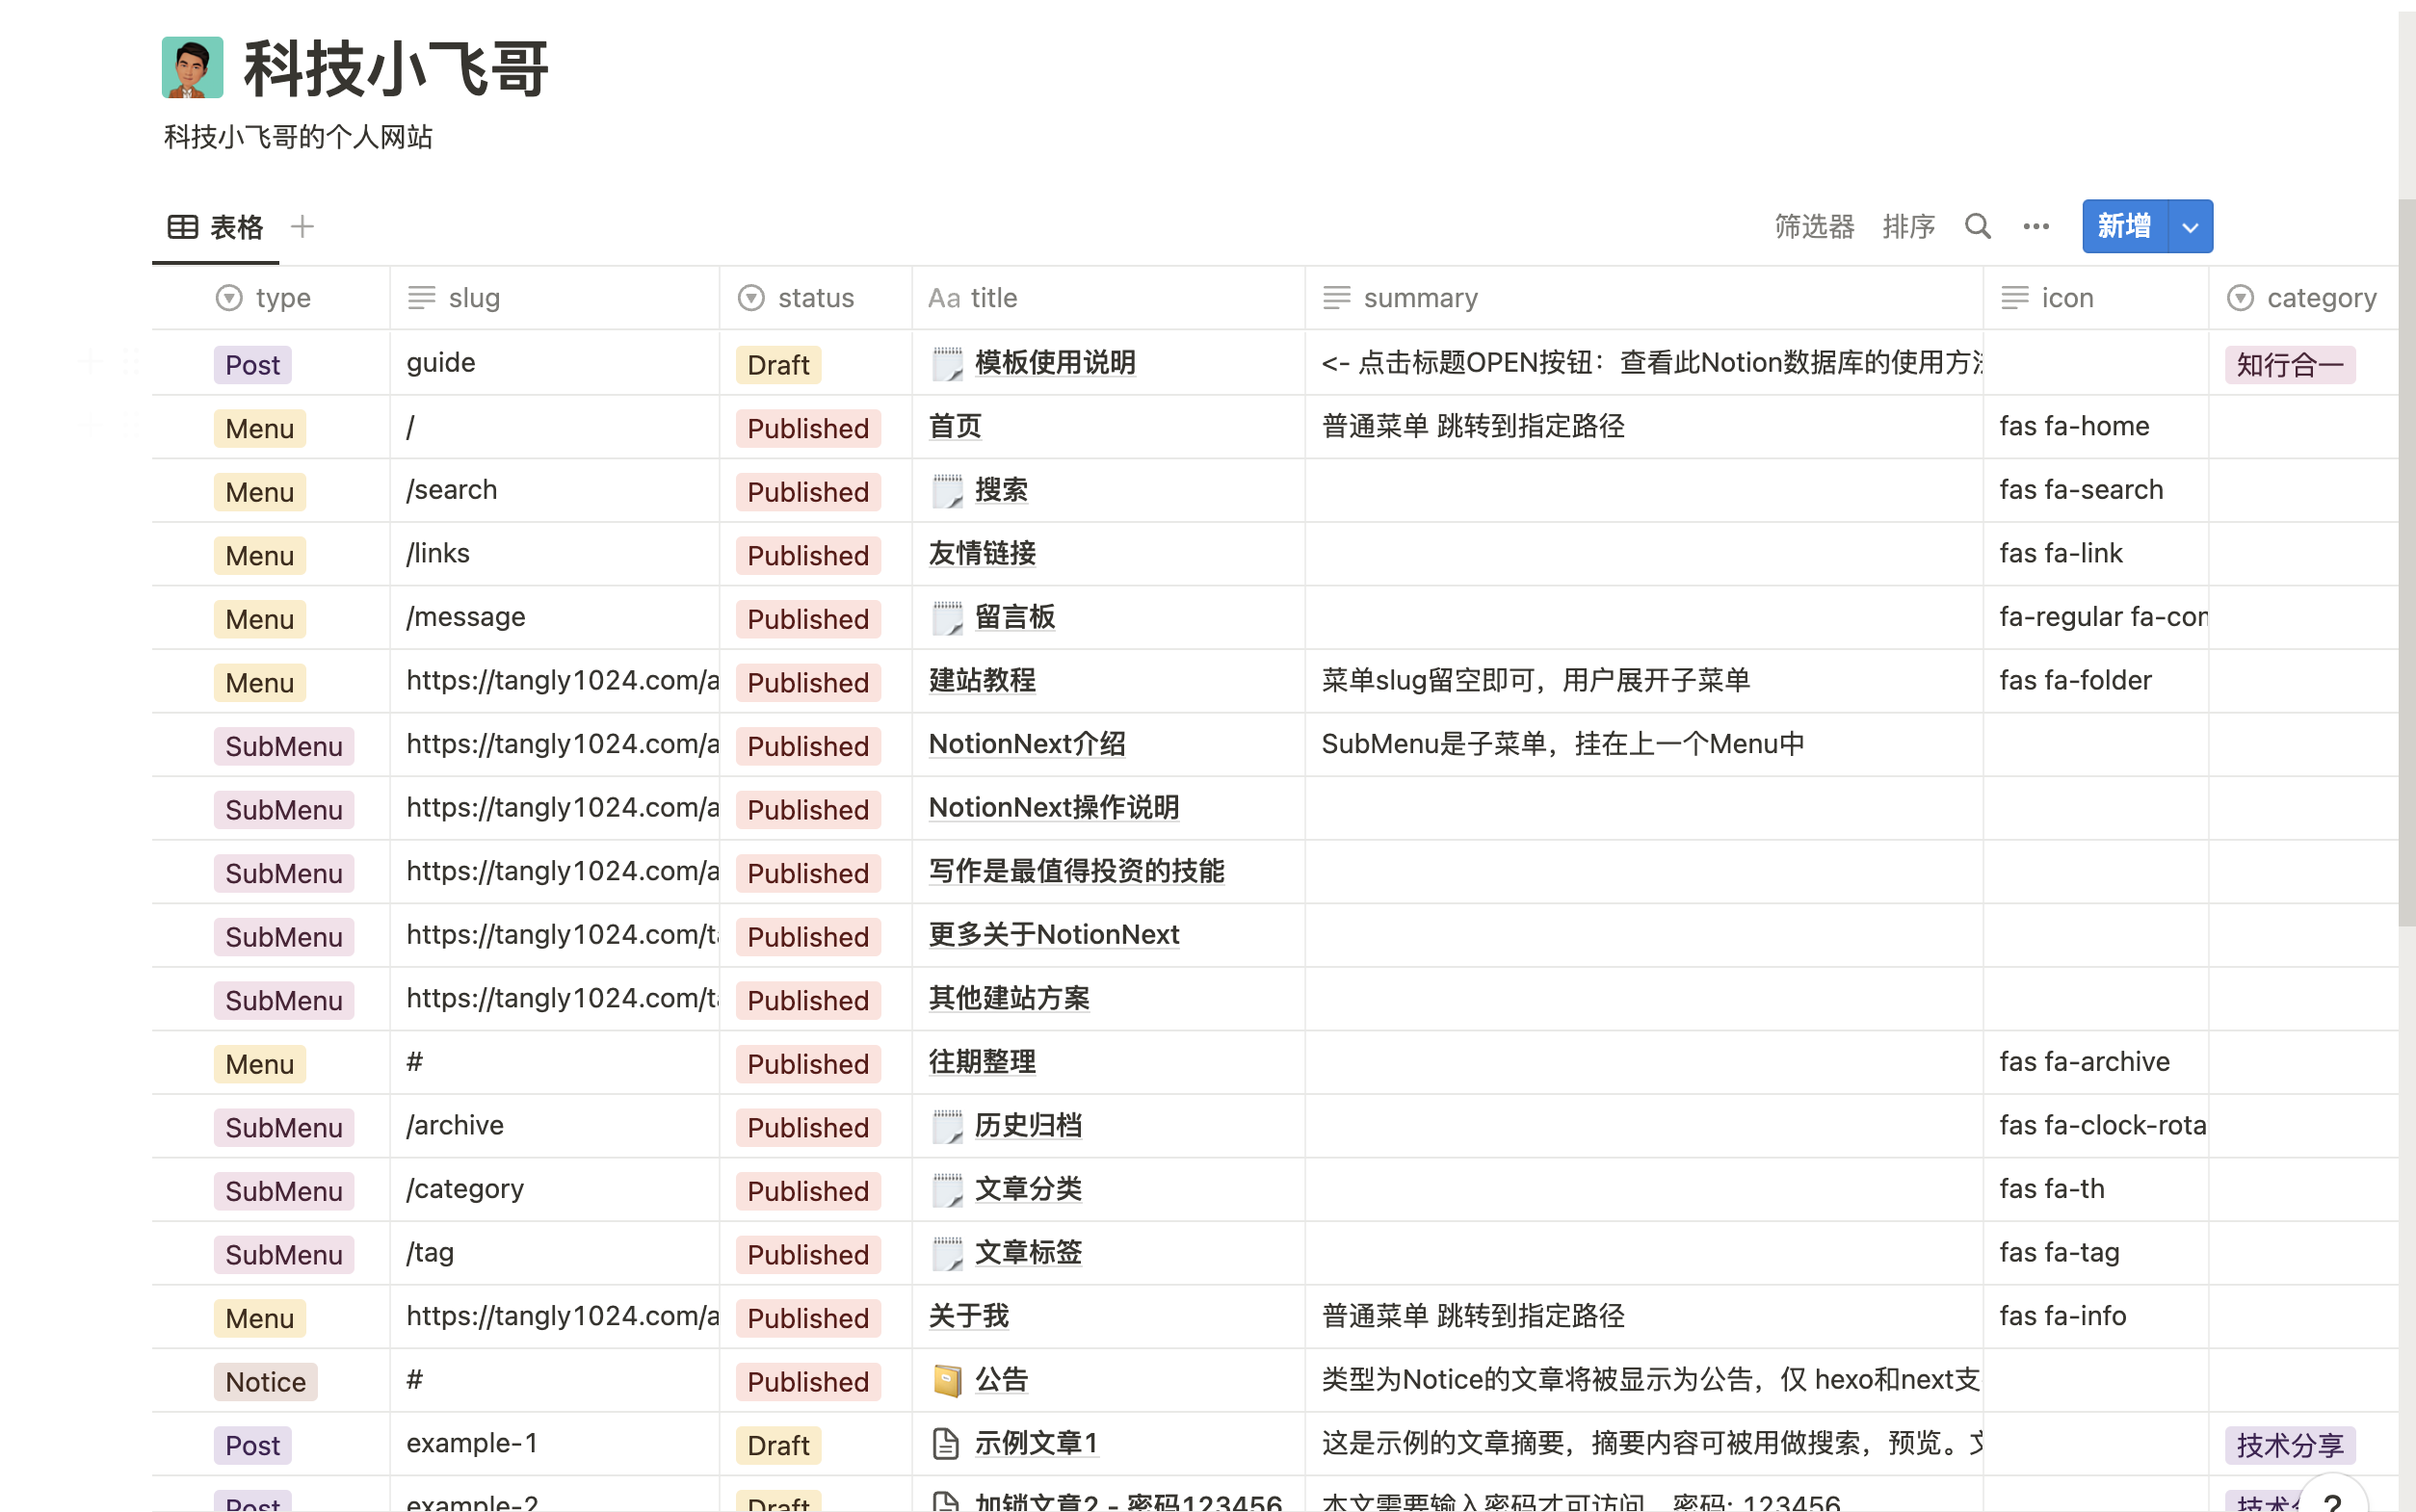Open the NotionNext介绍 page title link
The image size is (2416, 1512).
1027,744
